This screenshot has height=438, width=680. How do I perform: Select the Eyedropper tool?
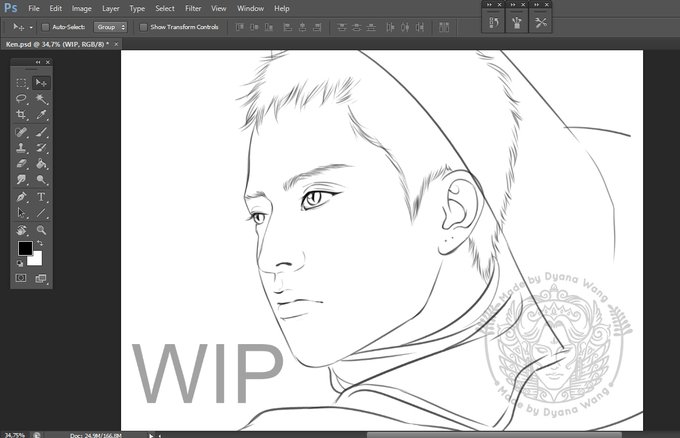pos(41,115)
